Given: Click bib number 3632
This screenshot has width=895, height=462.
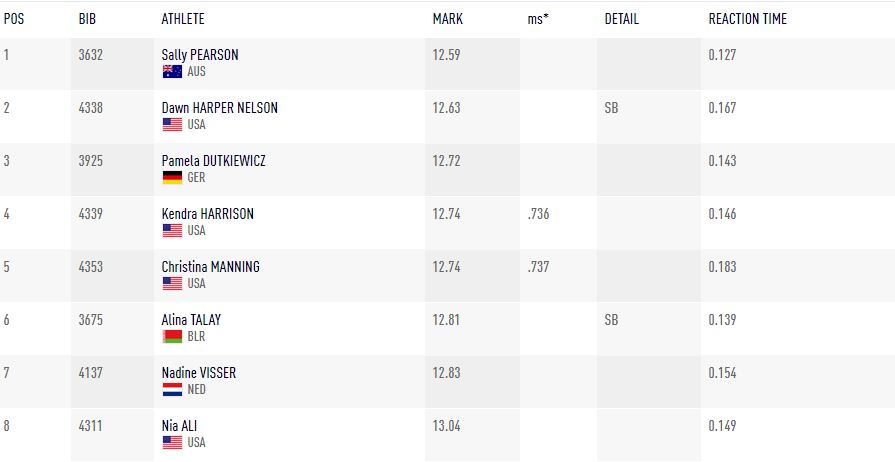Looking at the screenshot, I should coord(90,55).
